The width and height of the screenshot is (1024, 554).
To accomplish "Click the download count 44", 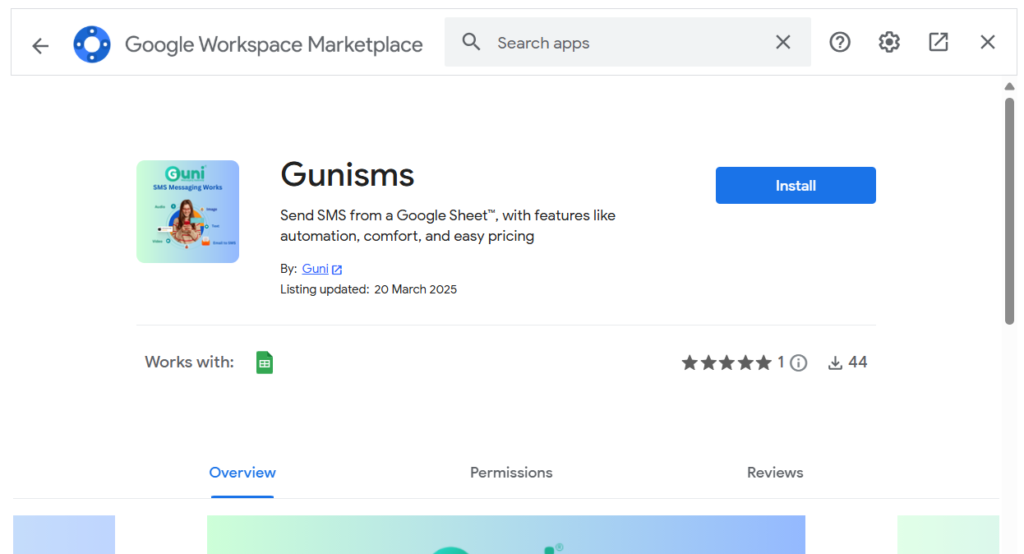I will pyautogui.click(x=857, y=363).
